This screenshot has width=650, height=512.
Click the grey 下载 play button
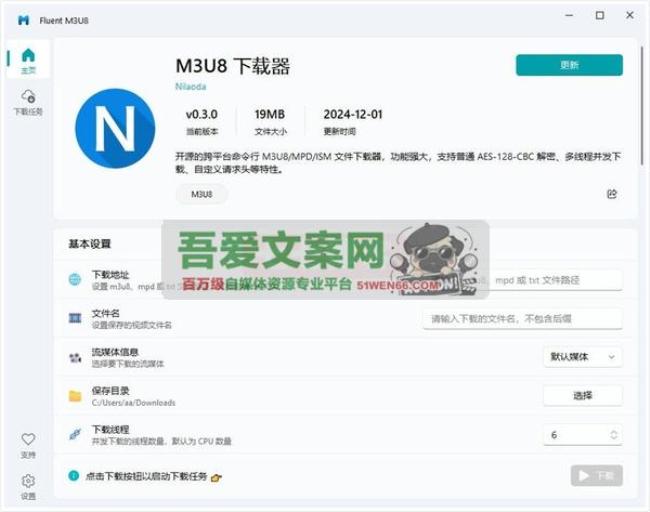point(597,475)
